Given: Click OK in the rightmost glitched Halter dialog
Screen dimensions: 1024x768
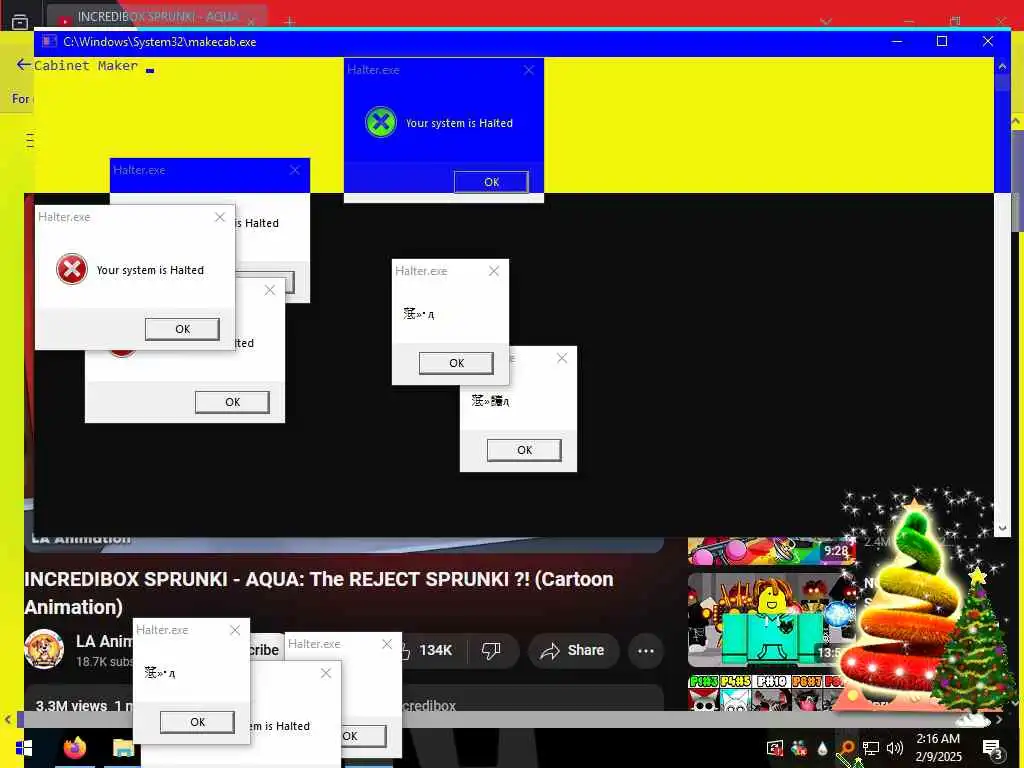Looking at the screenshot, I should click(524, 450).
